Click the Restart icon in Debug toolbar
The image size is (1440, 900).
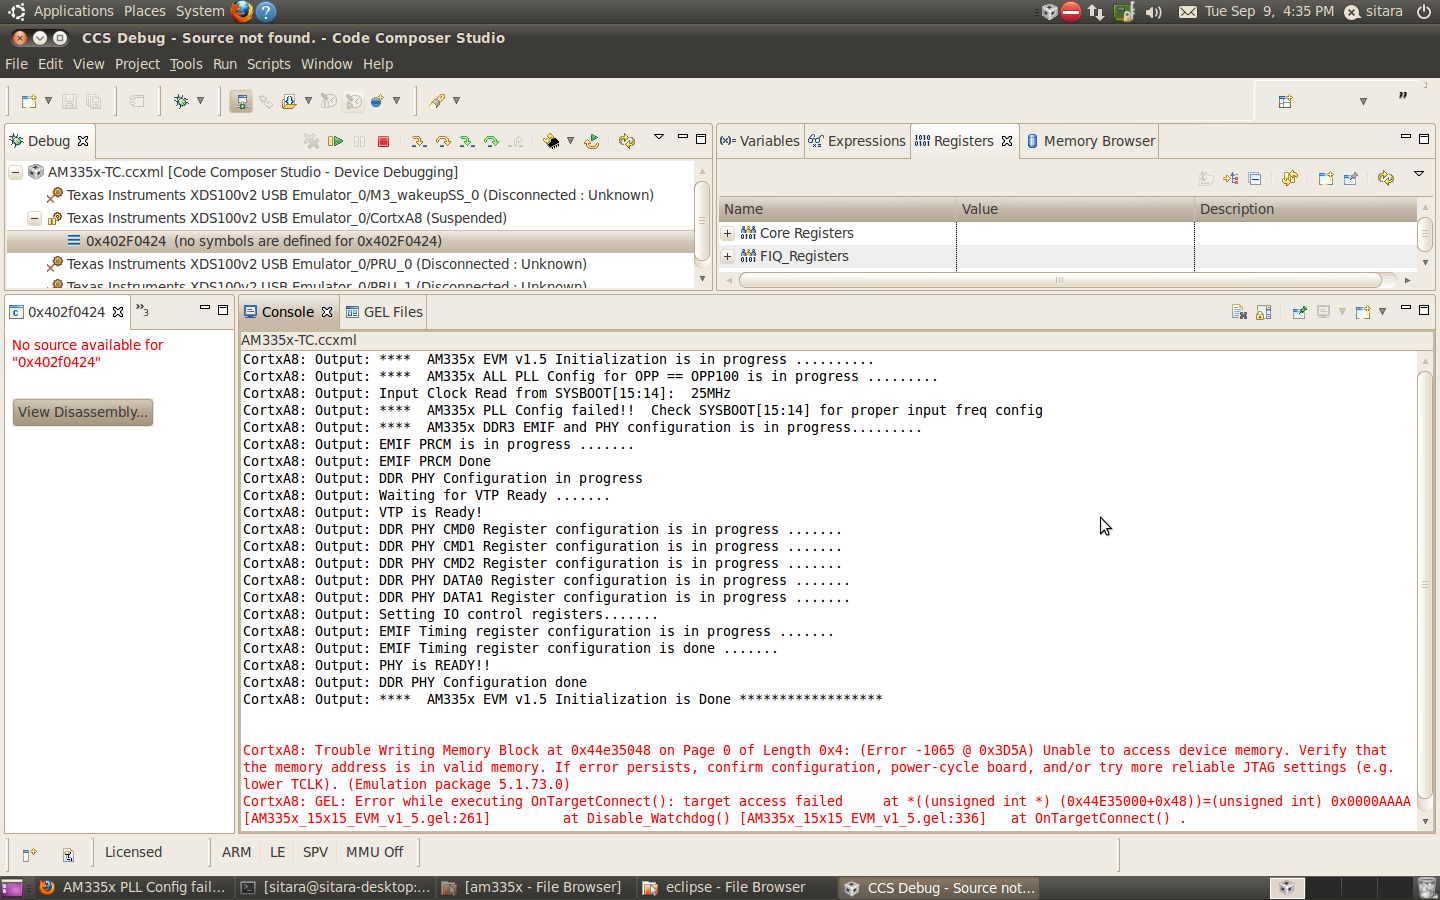point(592,142)
